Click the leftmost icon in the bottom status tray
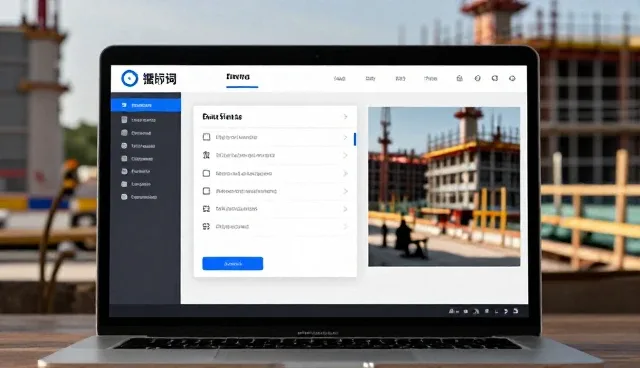The image size is (640, 368). [x=452, y=311]
